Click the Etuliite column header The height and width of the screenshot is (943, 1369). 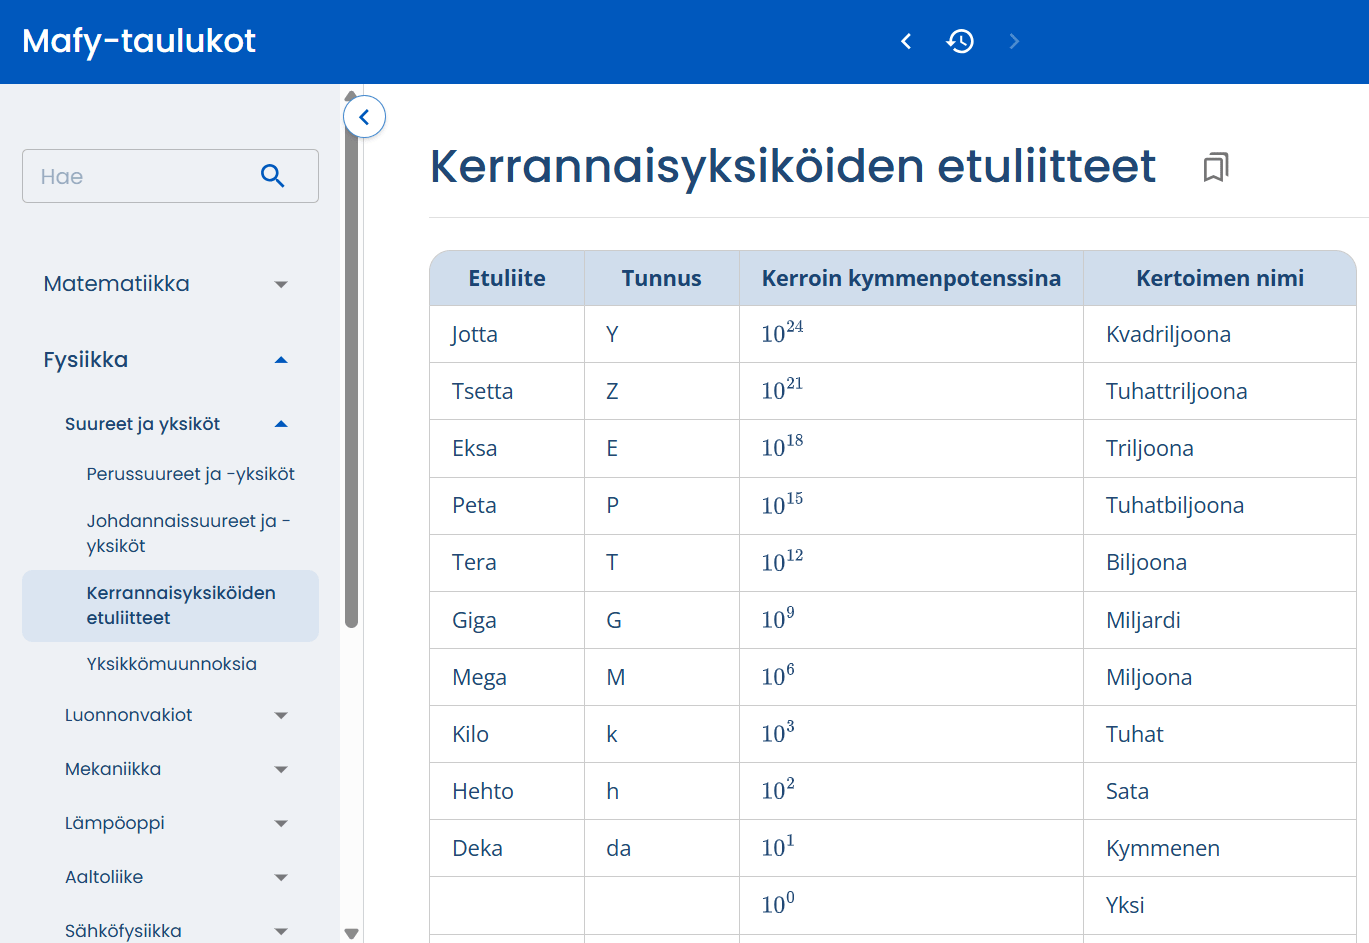coord(507,278)
